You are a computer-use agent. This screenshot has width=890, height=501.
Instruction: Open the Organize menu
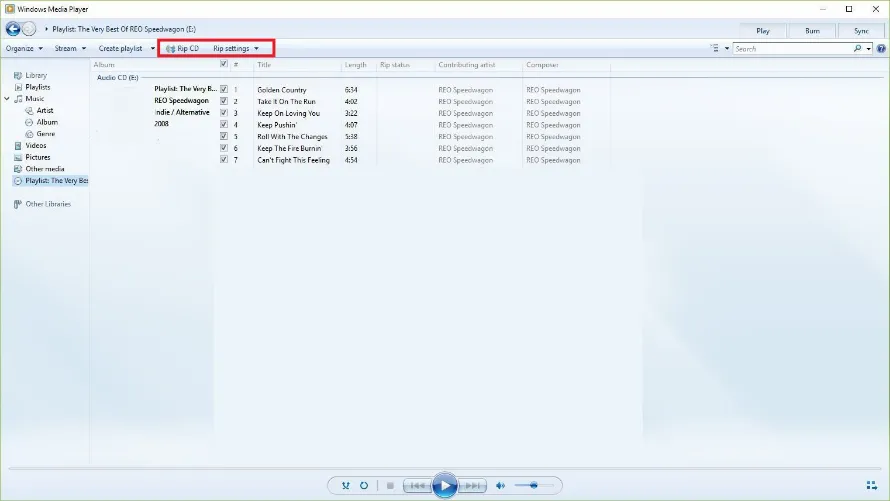click(x=24, y=48)
